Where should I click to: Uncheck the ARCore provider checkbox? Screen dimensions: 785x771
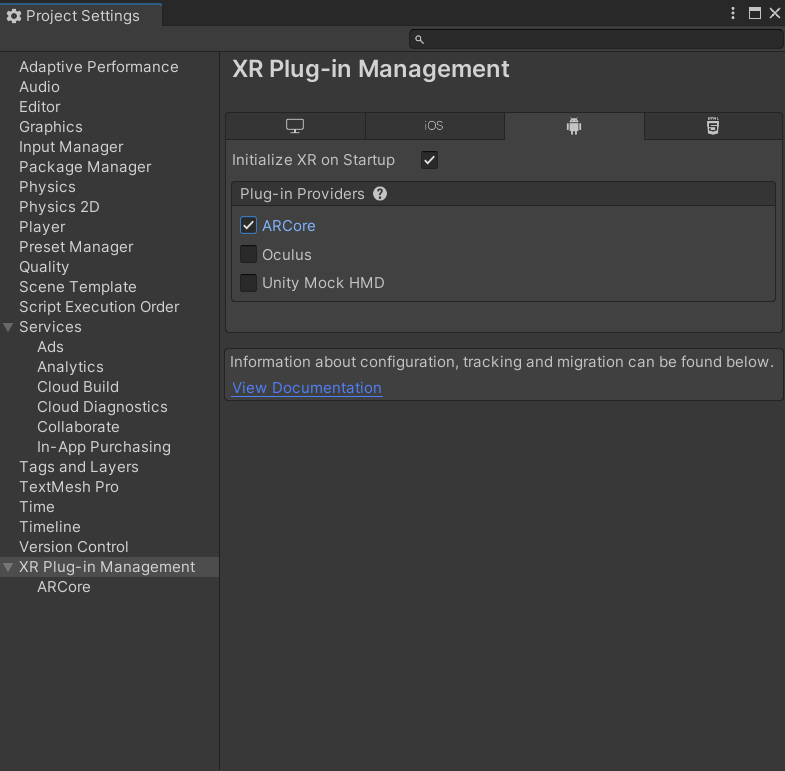point(248,225)
